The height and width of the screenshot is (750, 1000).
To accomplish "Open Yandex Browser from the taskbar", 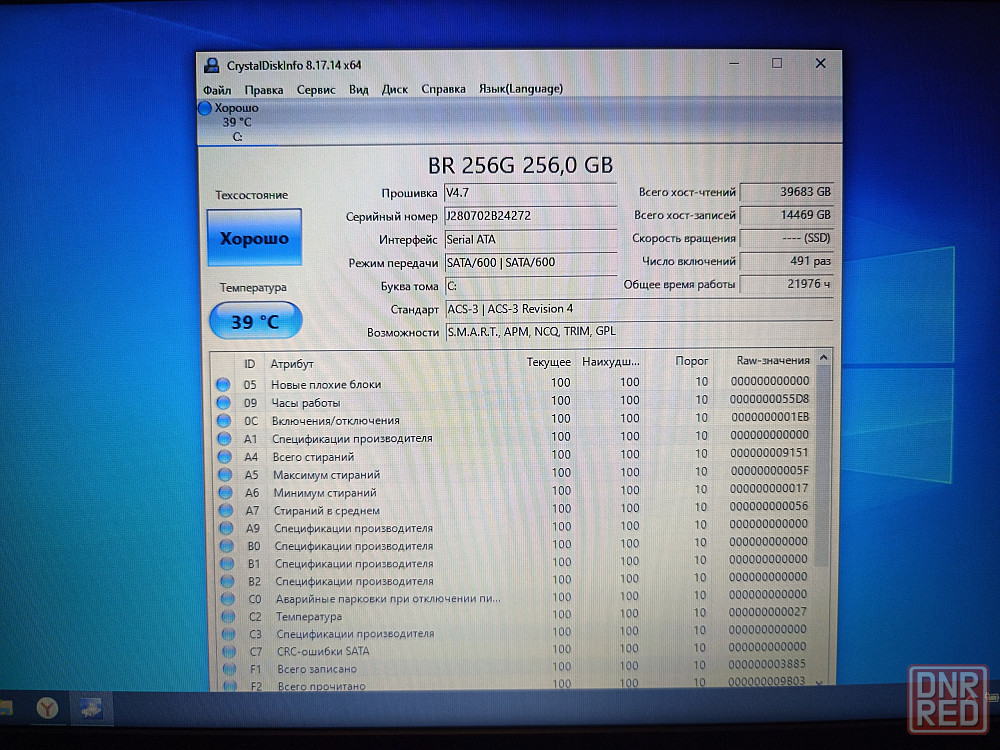I will click(x=47, y=708).
